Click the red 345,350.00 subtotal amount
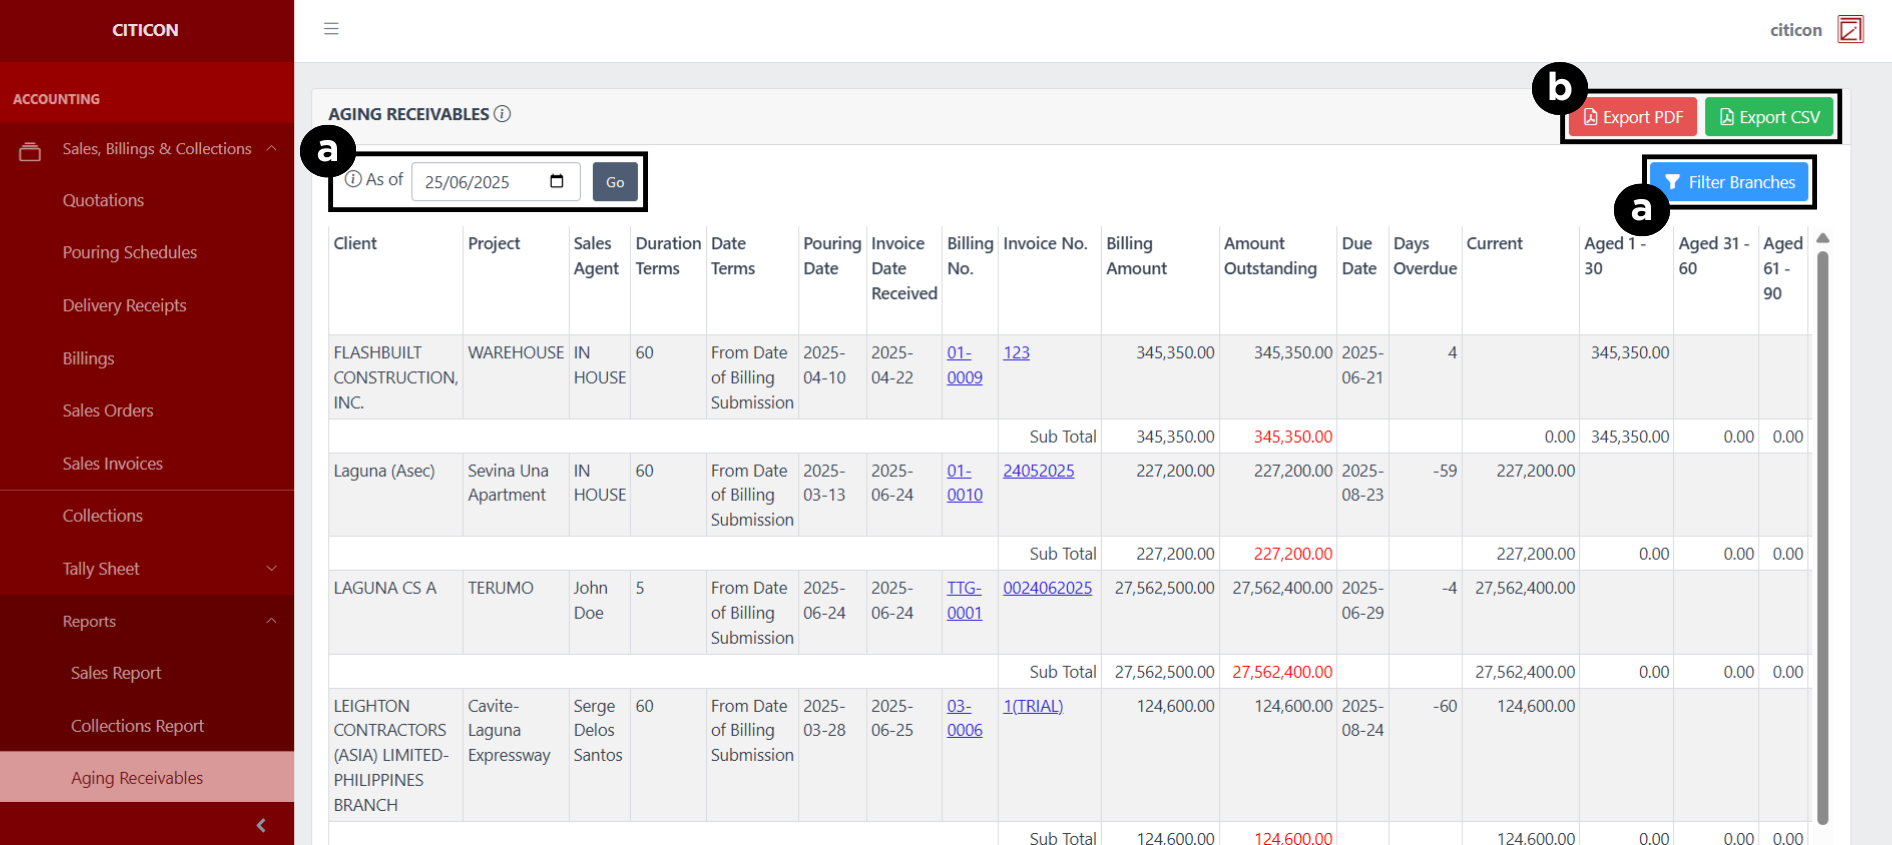 tap(1293, 437)
